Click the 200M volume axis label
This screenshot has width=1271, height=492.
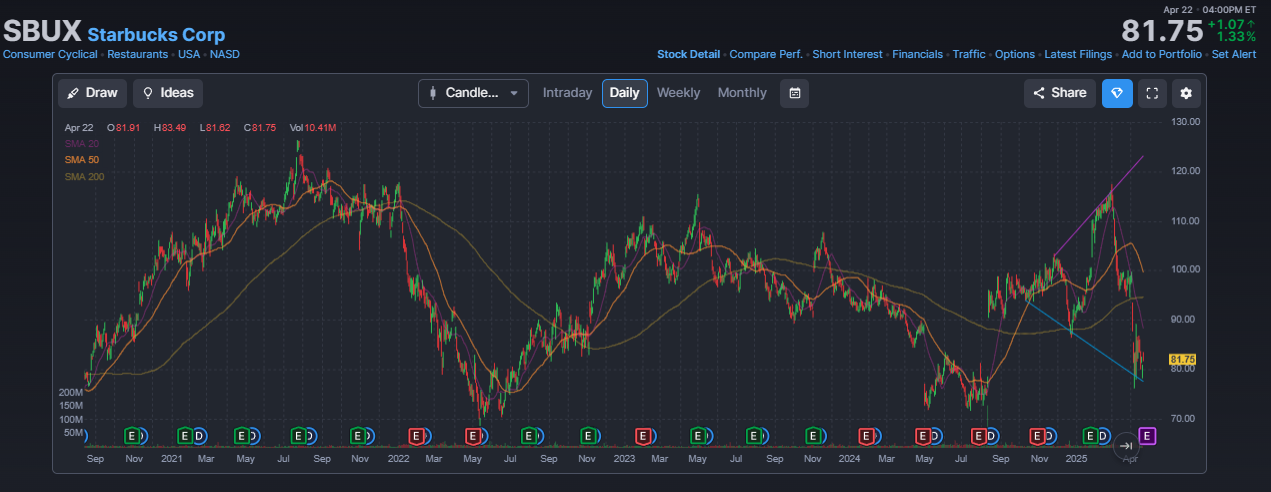coord(71,393)
